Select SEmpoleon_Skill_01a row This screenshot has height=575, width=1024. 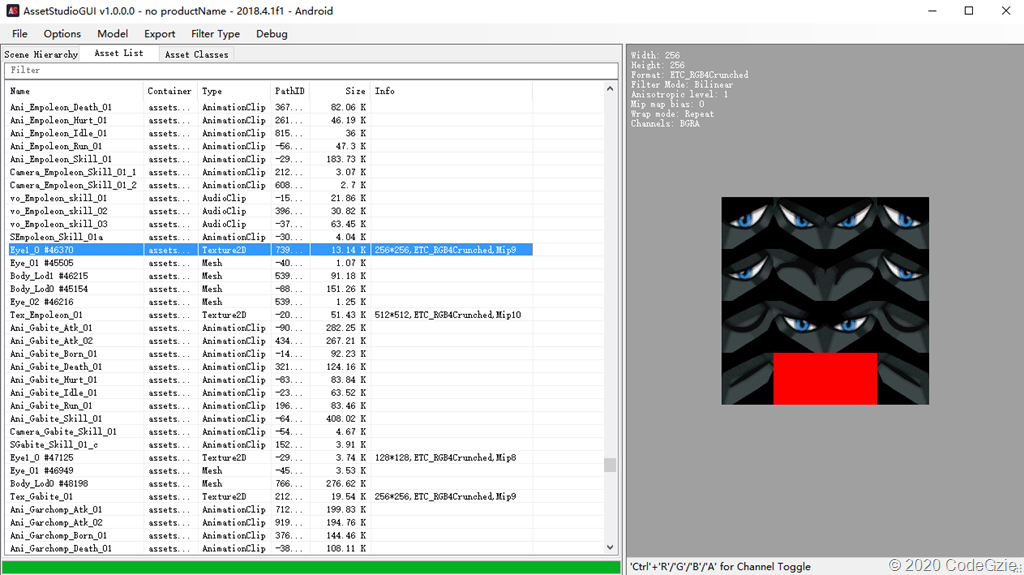point(270,237)
